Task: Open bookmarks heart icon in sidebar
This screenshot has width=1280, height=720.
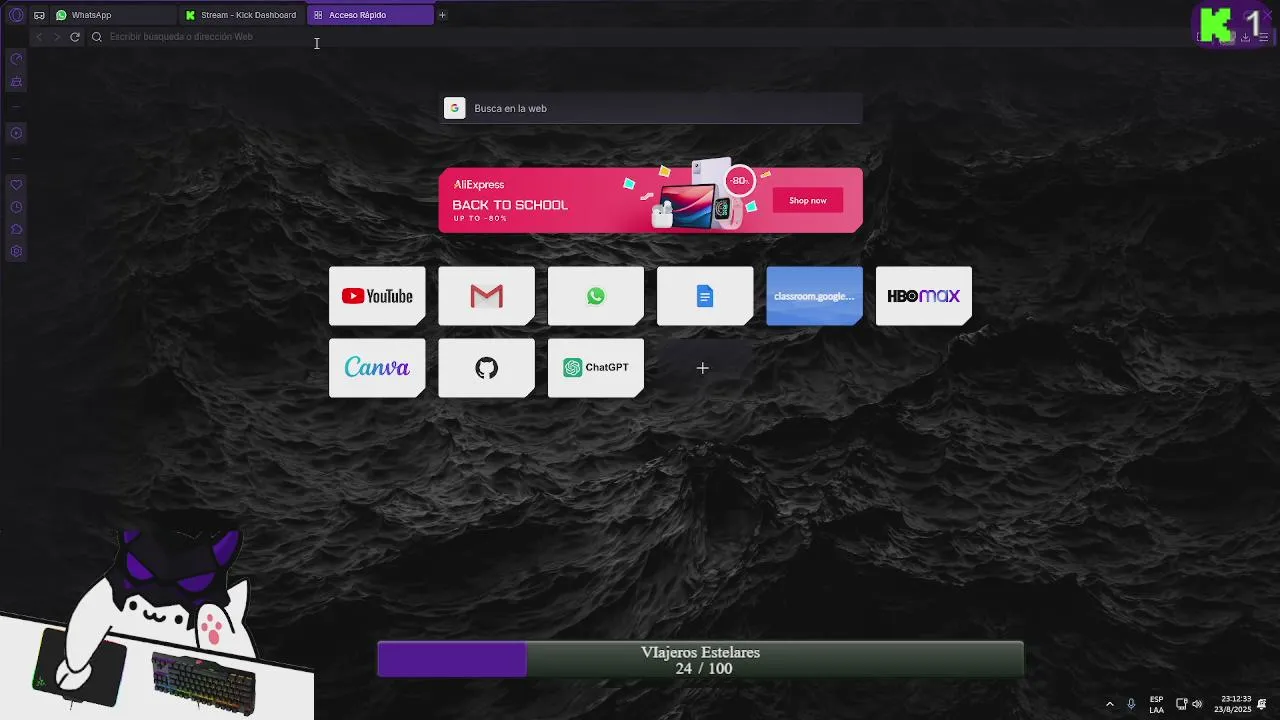Action: click(16, 185)
